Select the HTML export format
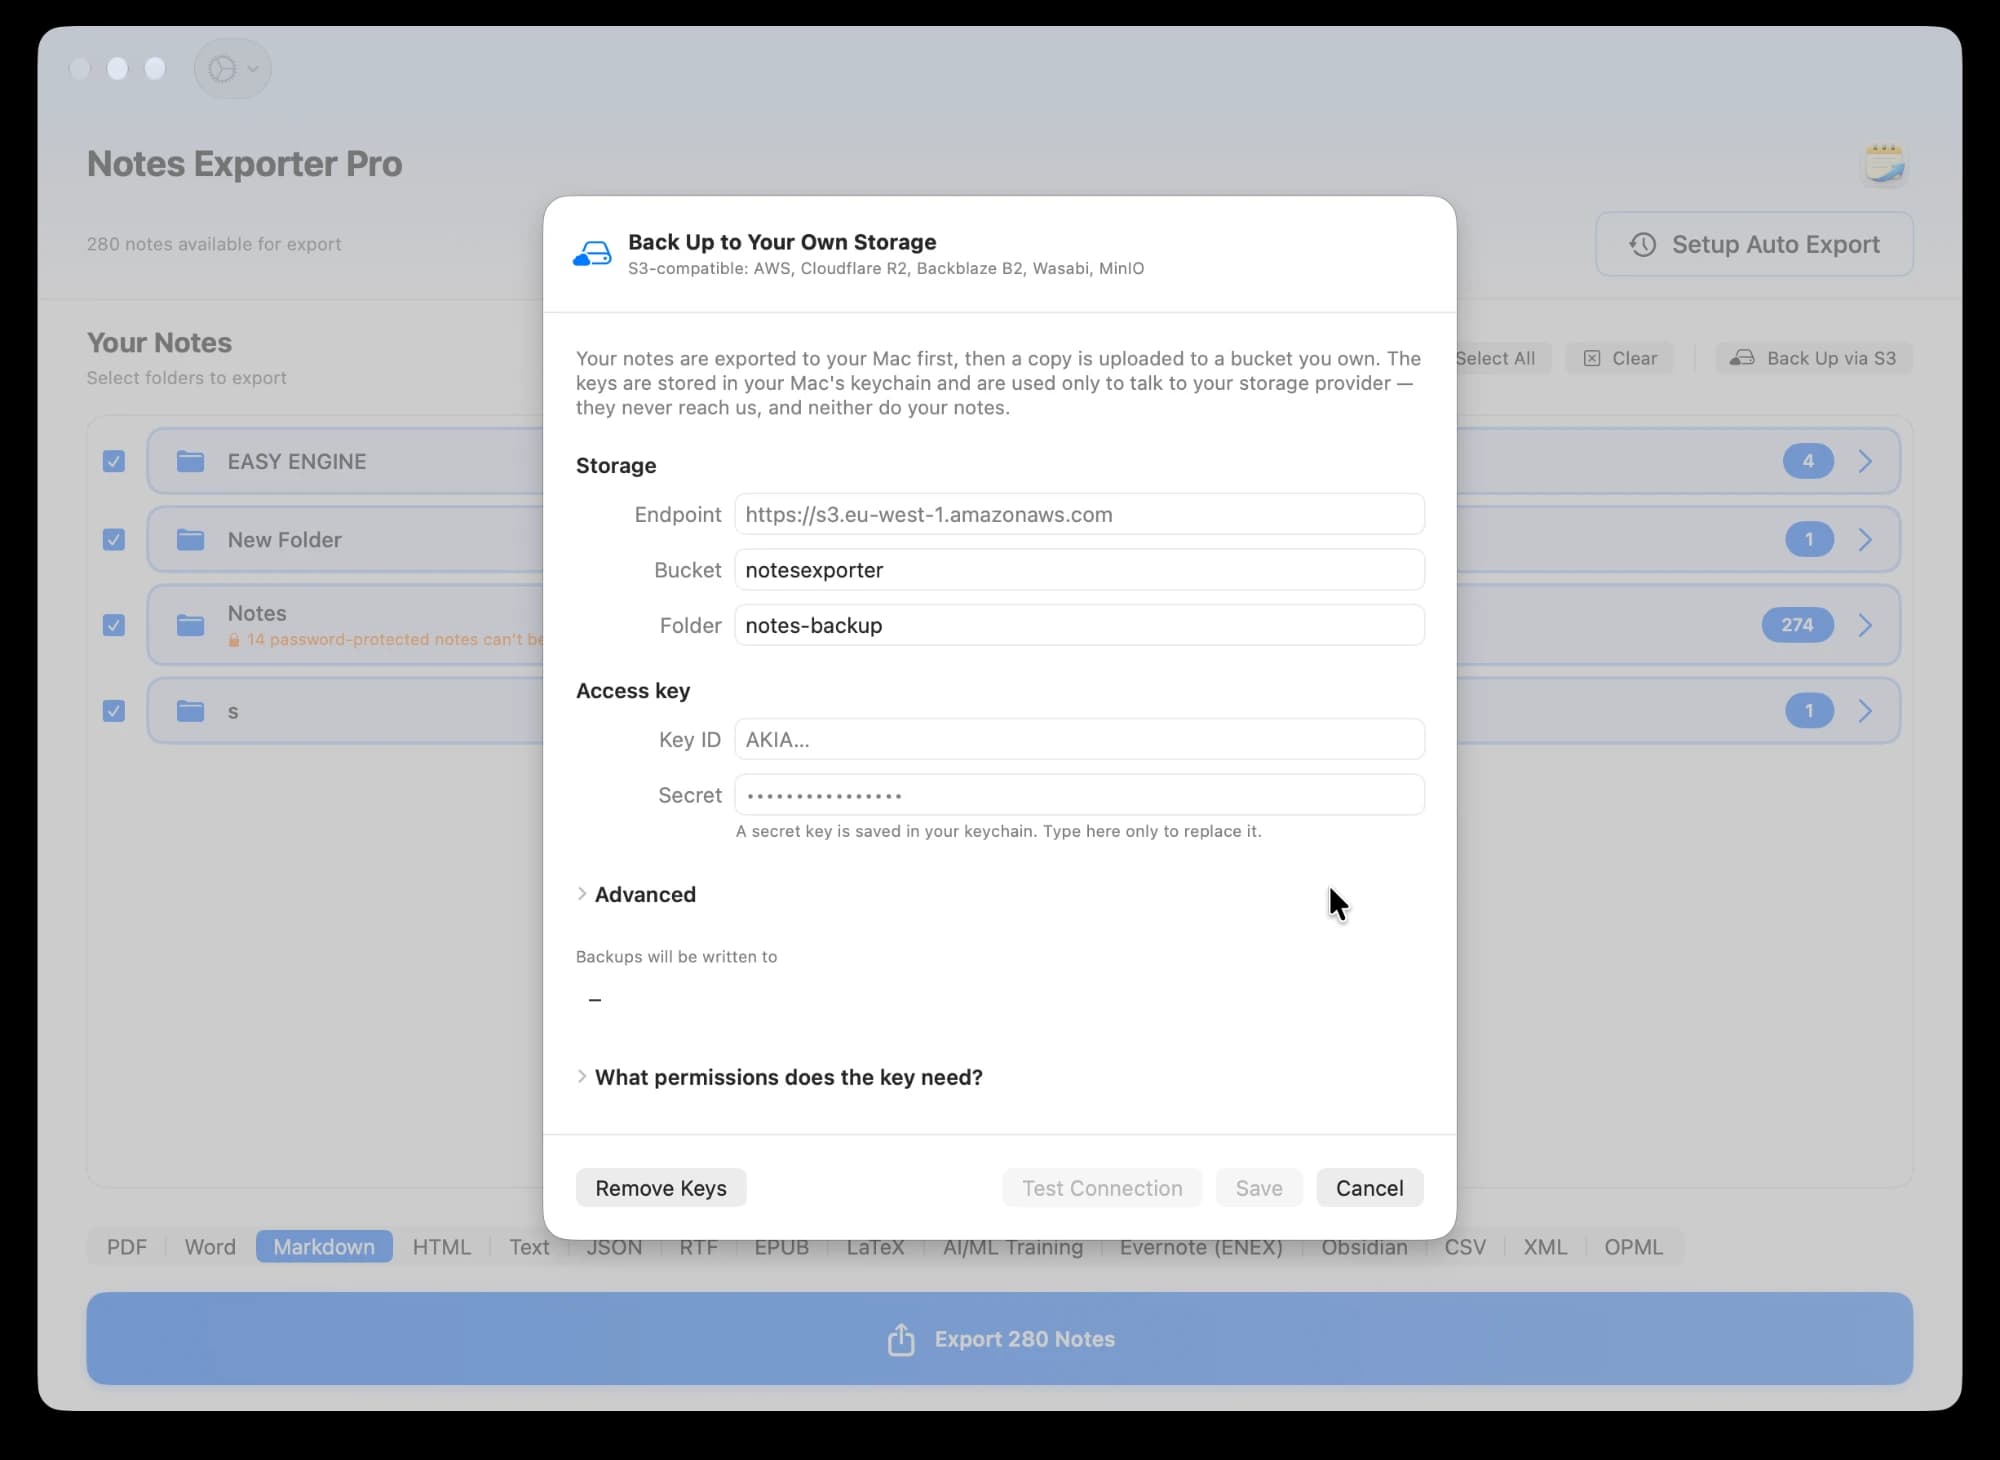Image resolution: width=2000 pixels, height=1460 pixels. pyautogui.click(x=441, y=1247)
